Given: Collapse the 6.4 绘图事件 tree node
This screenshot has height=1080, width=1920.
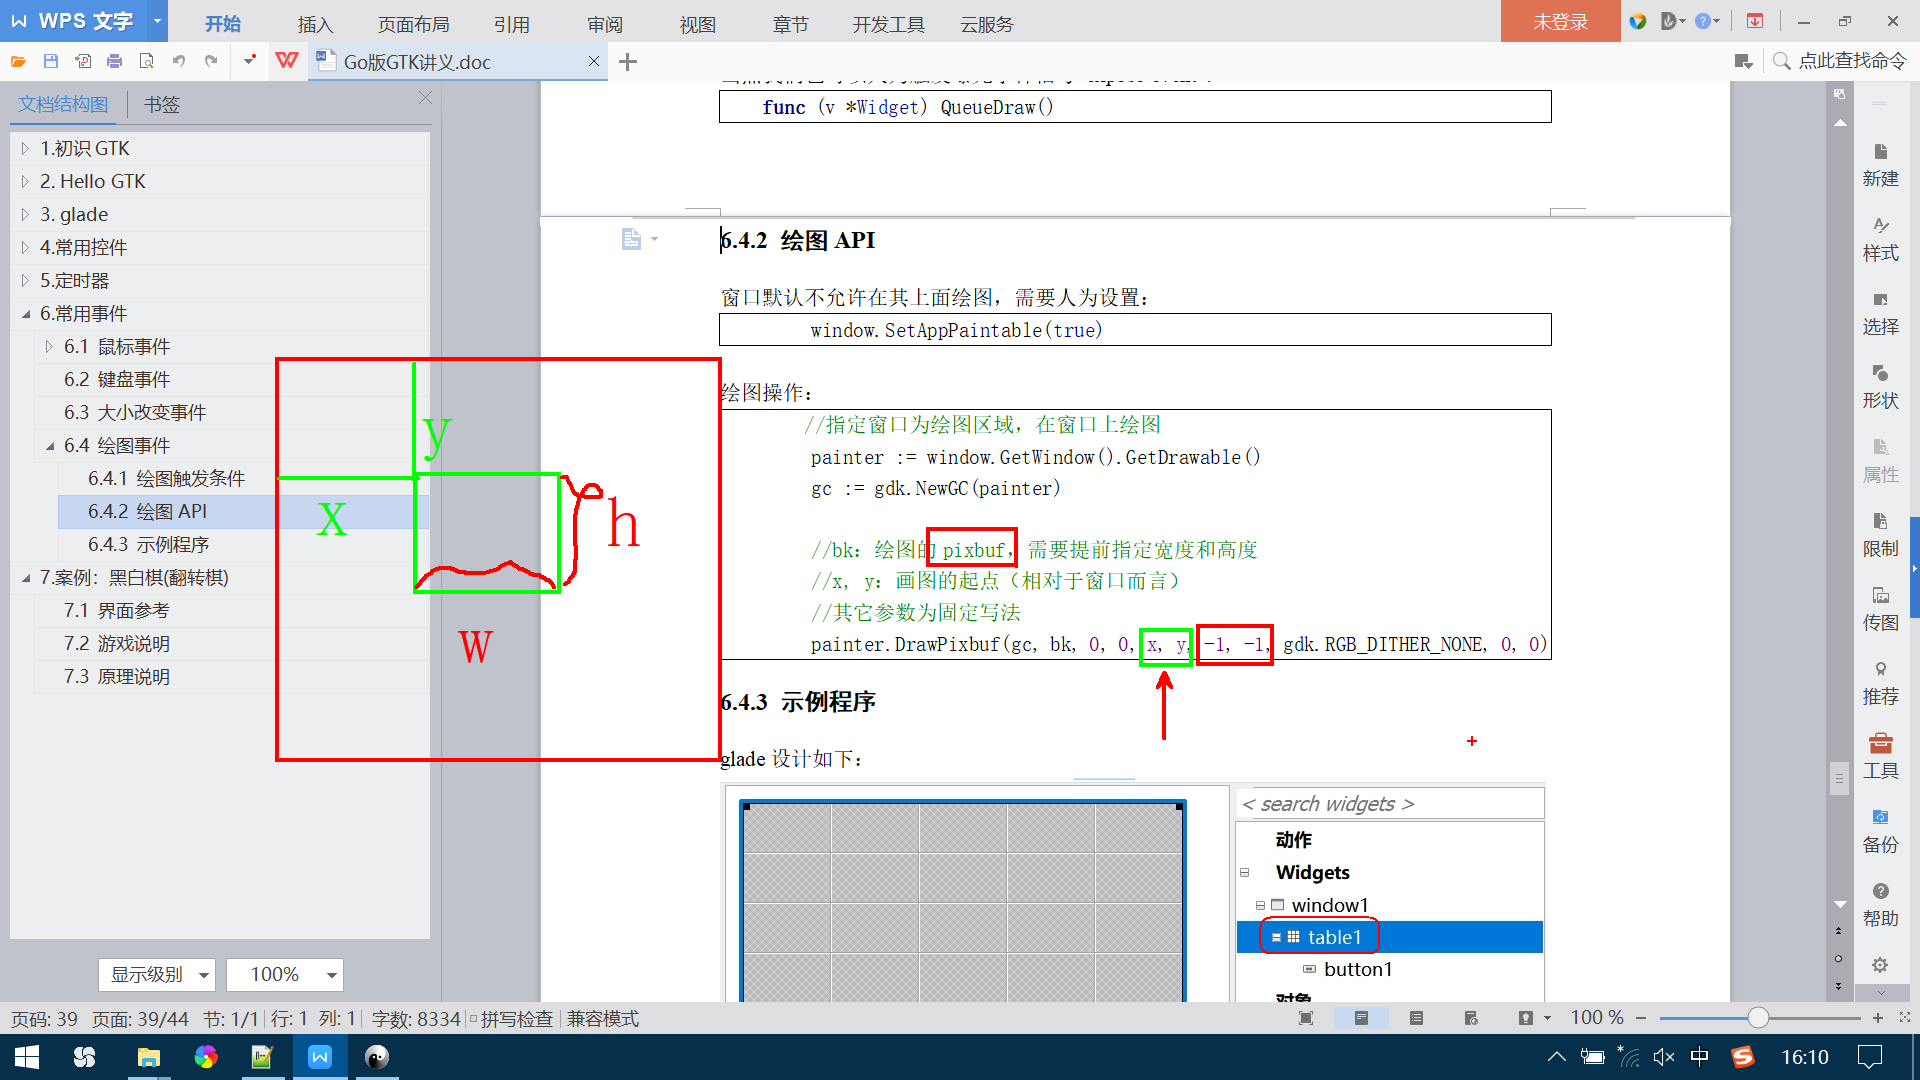Looking at the screenshot, I should (49, 446).
